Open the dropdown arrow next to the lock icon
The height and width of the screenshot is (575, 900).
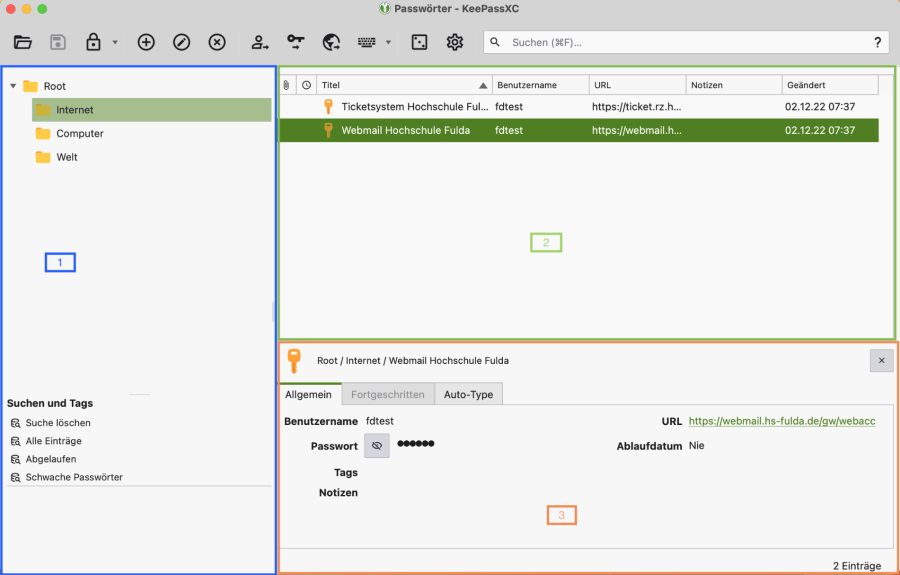(x=115, y=43)
